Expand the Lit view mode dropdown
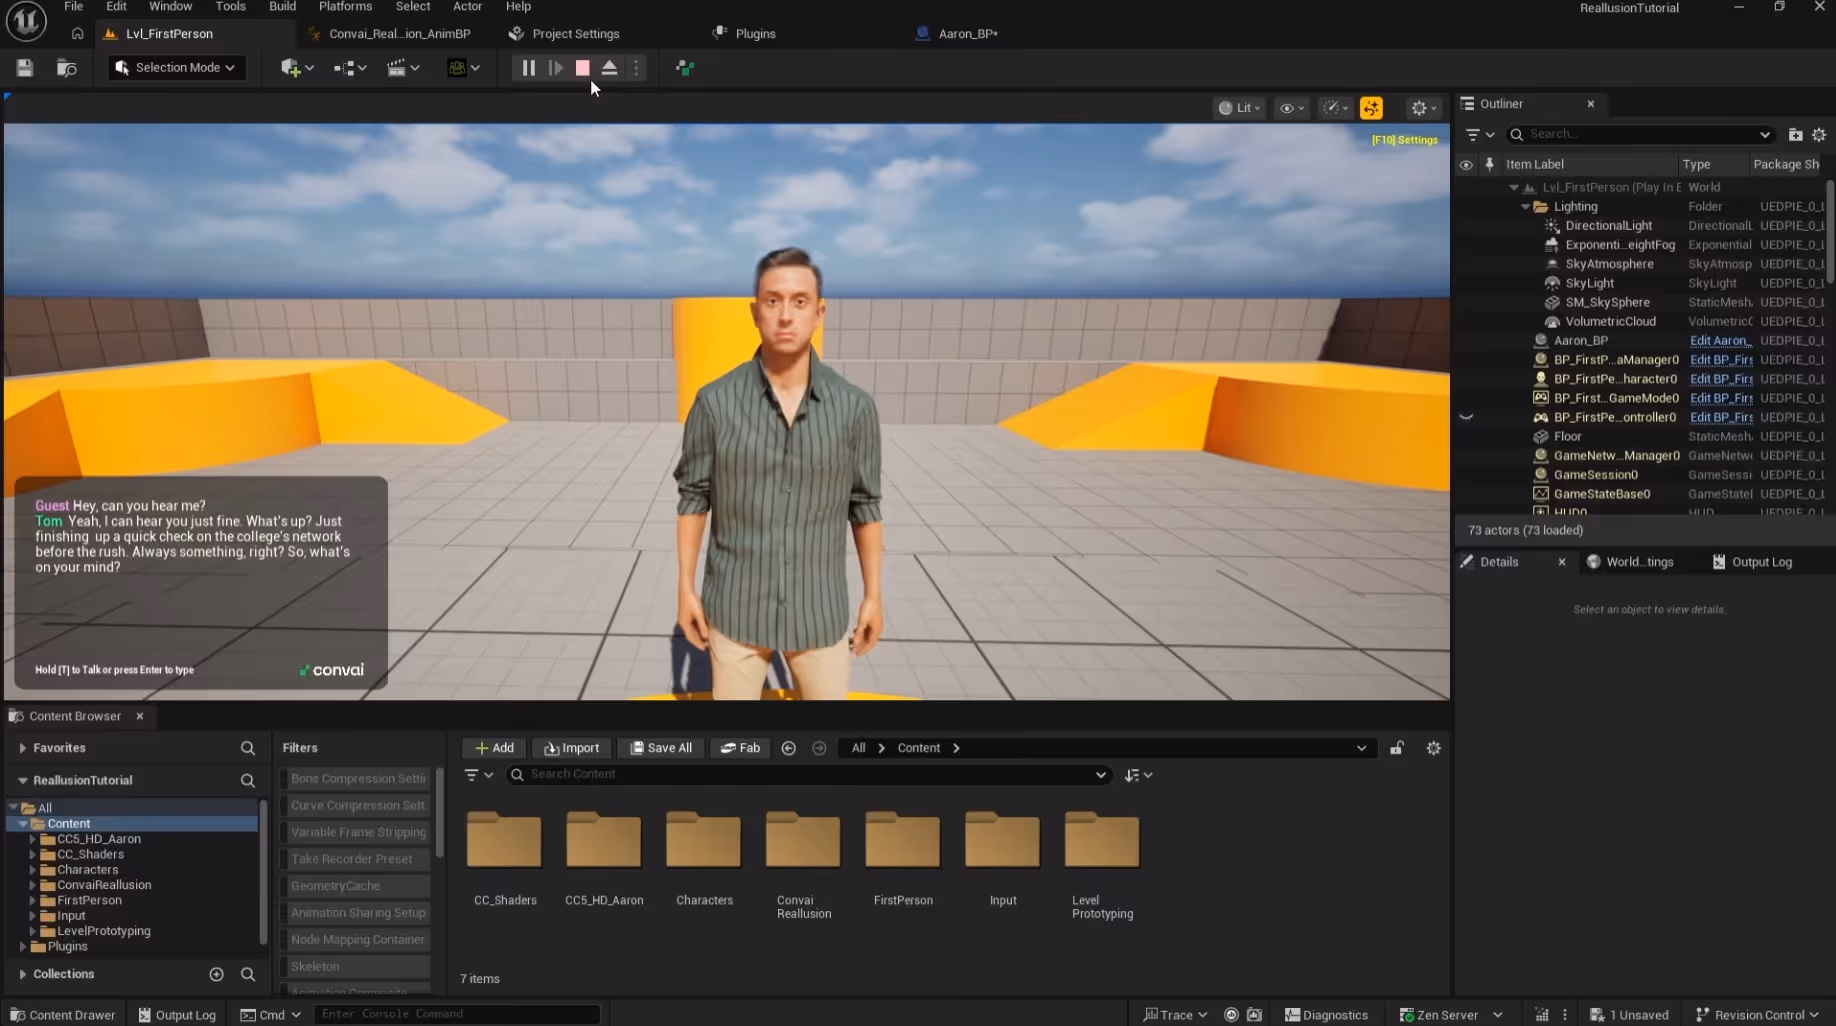This screenshot has width=1836, height=1026. tap(1239, 108)
